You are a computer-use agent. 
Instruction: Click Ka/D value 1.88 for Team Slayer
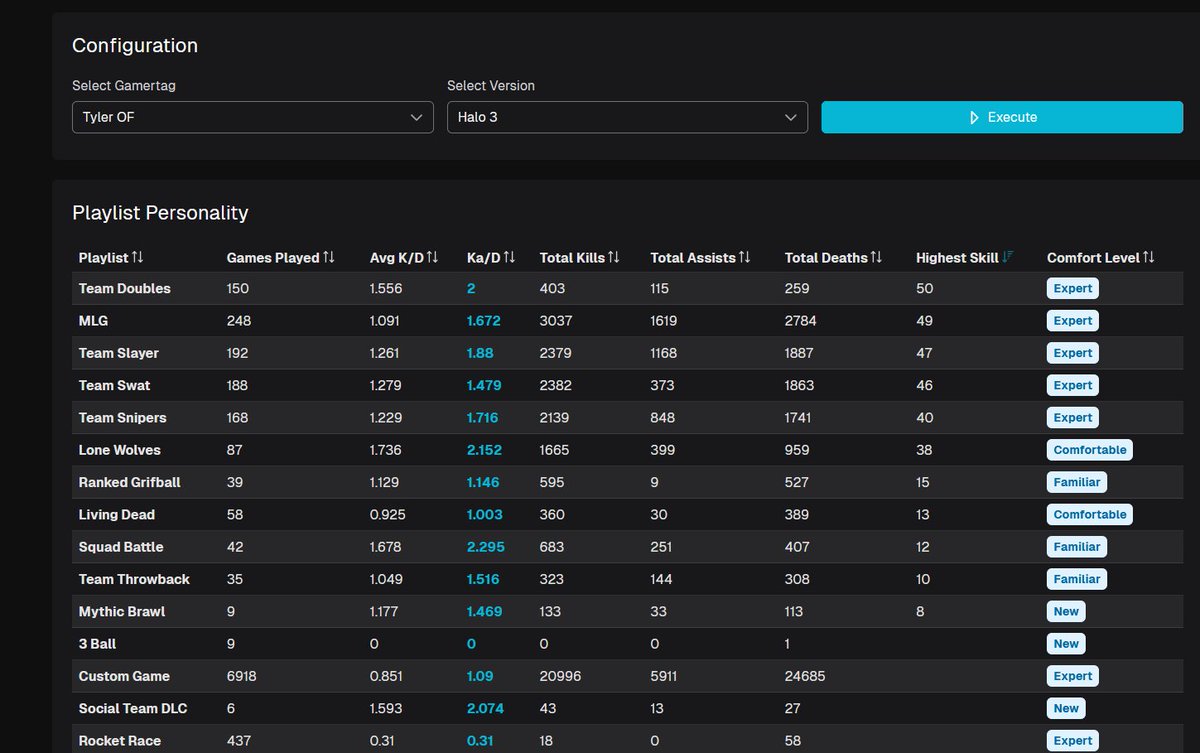[481, 353]
